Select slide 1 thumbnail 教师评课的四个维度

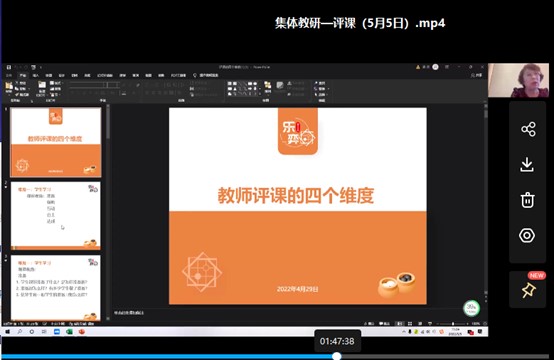pos(56,142)
